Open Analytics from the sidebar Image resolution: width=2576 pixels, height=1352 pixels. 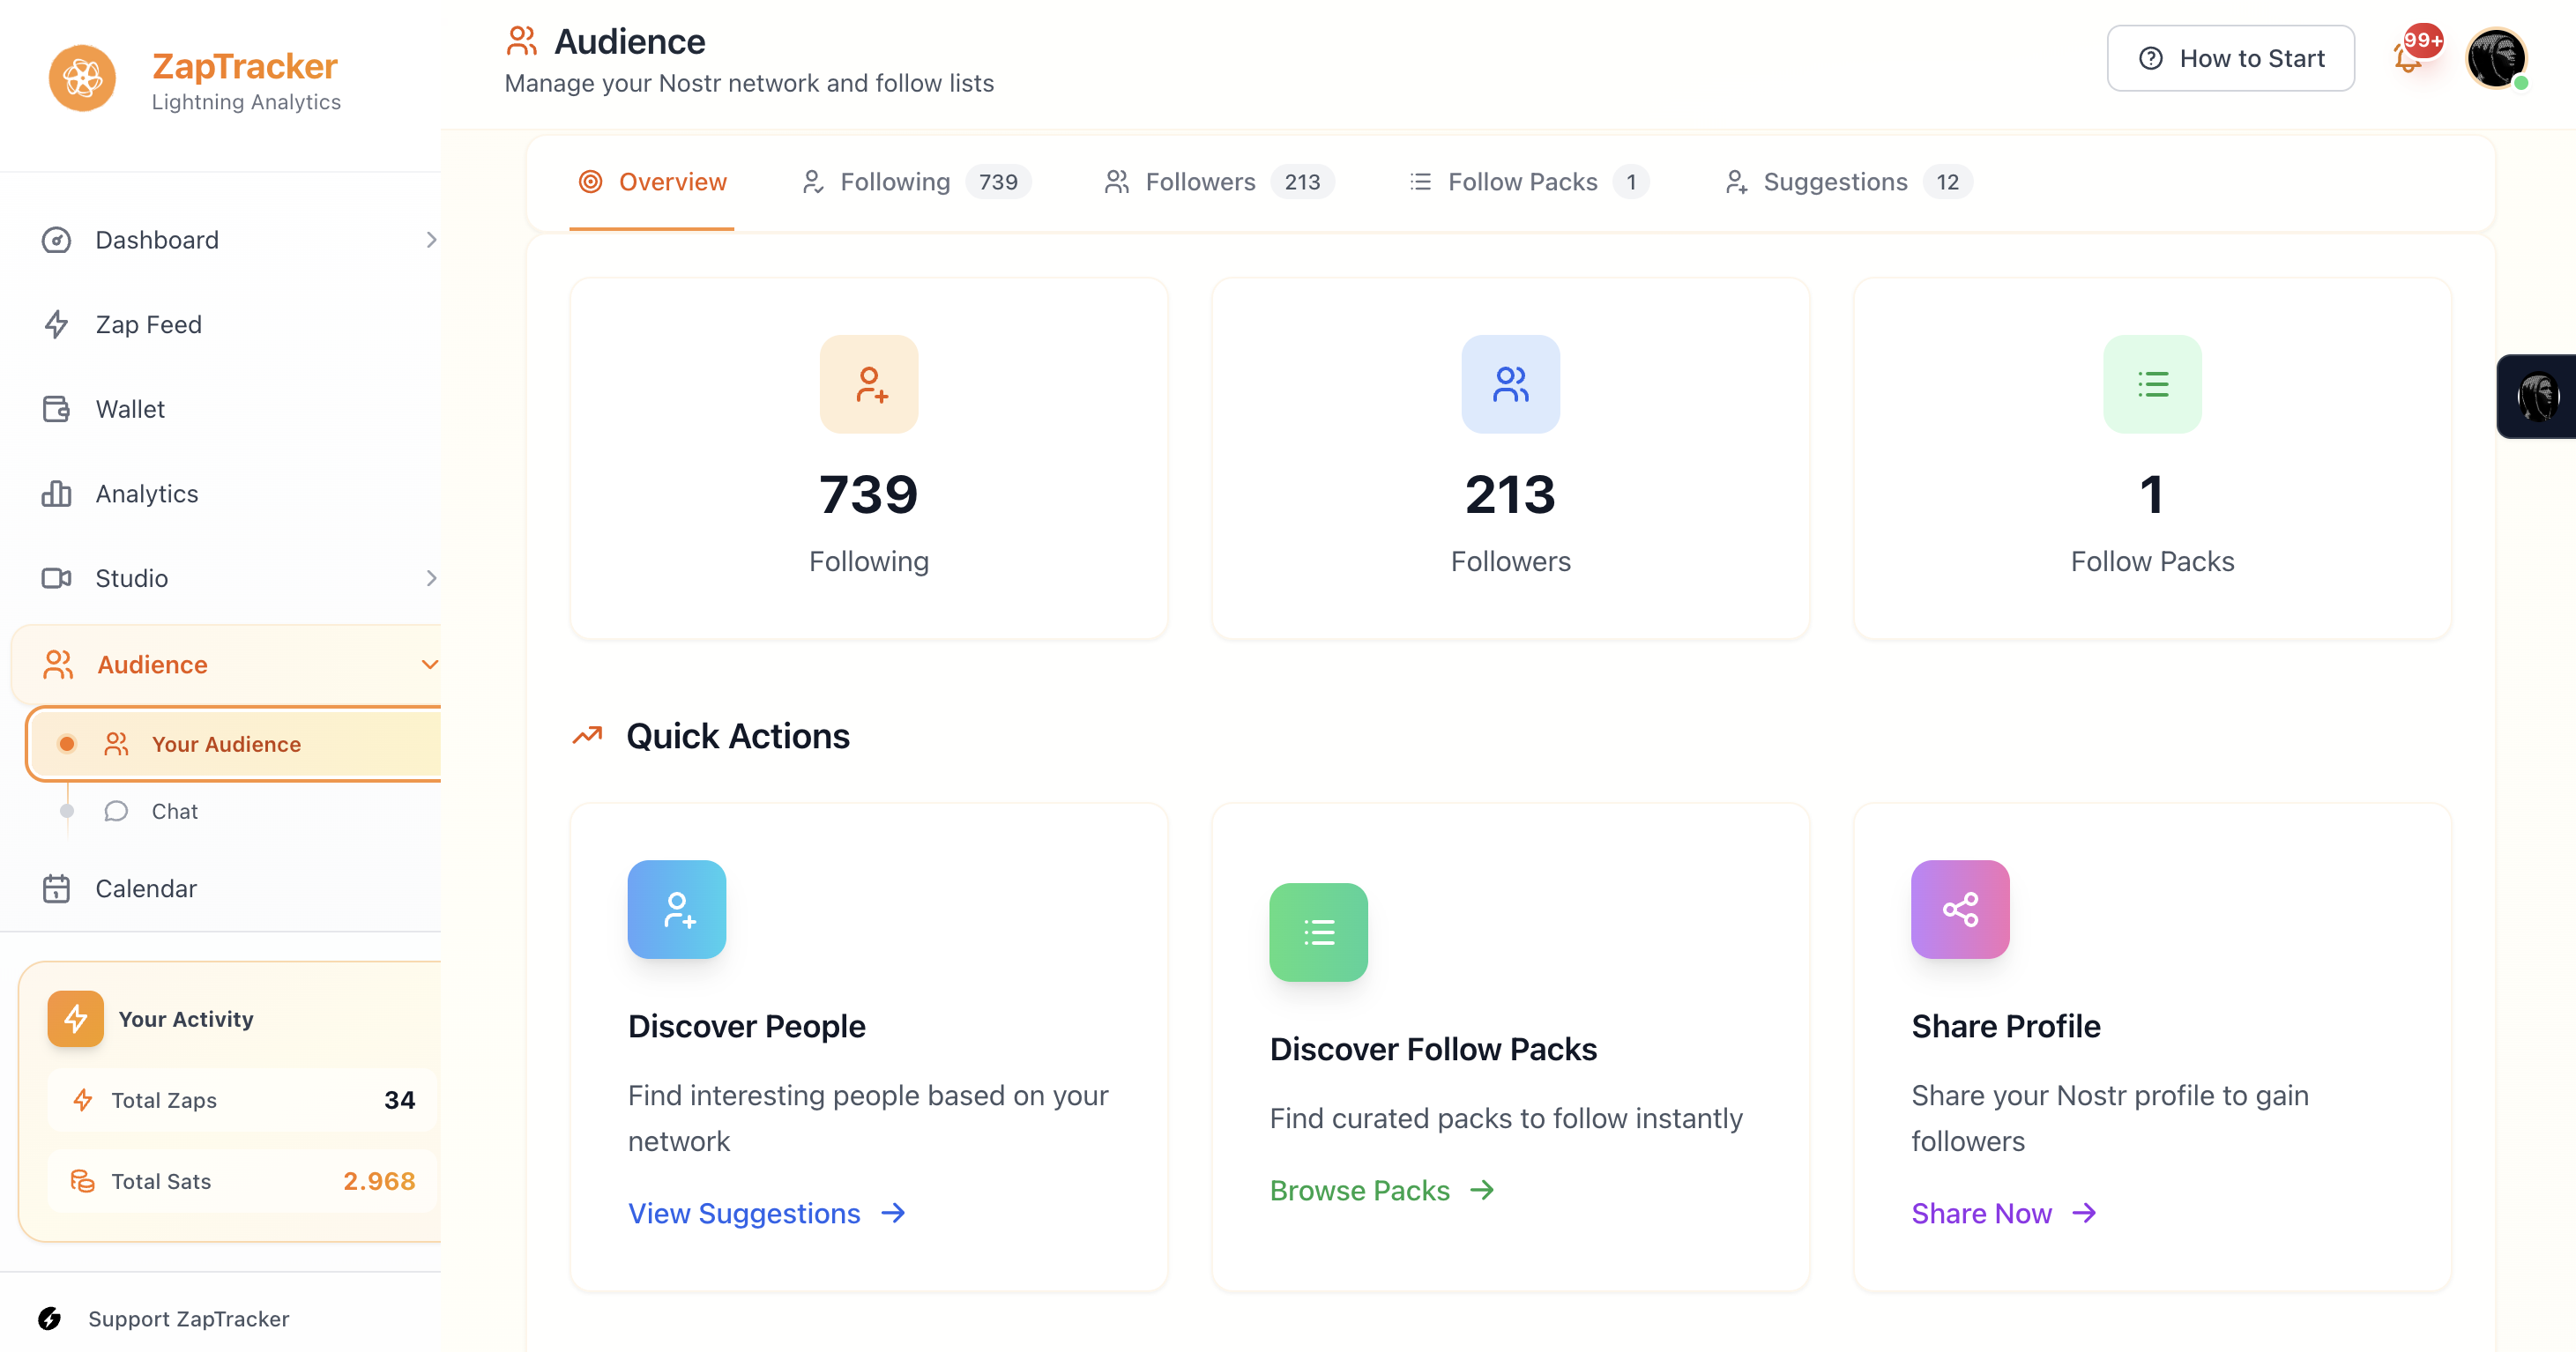click(x=147, y=493)
